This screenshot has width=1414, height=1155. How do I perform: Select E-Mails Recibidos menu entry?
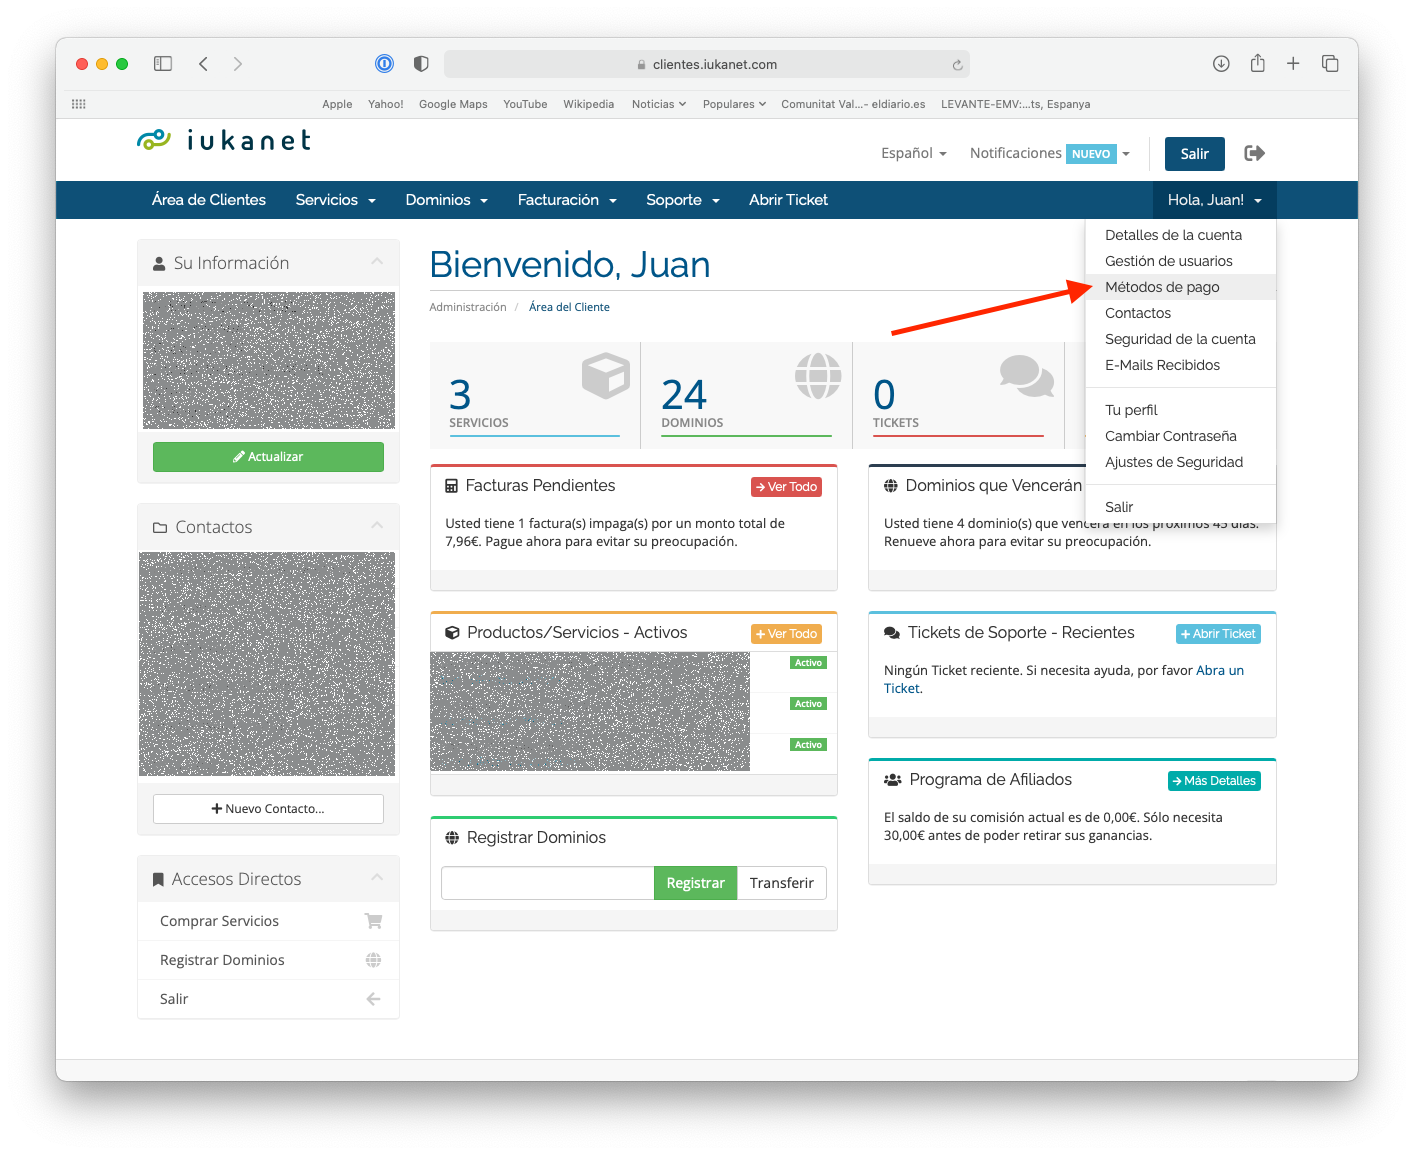point(1180,365)
